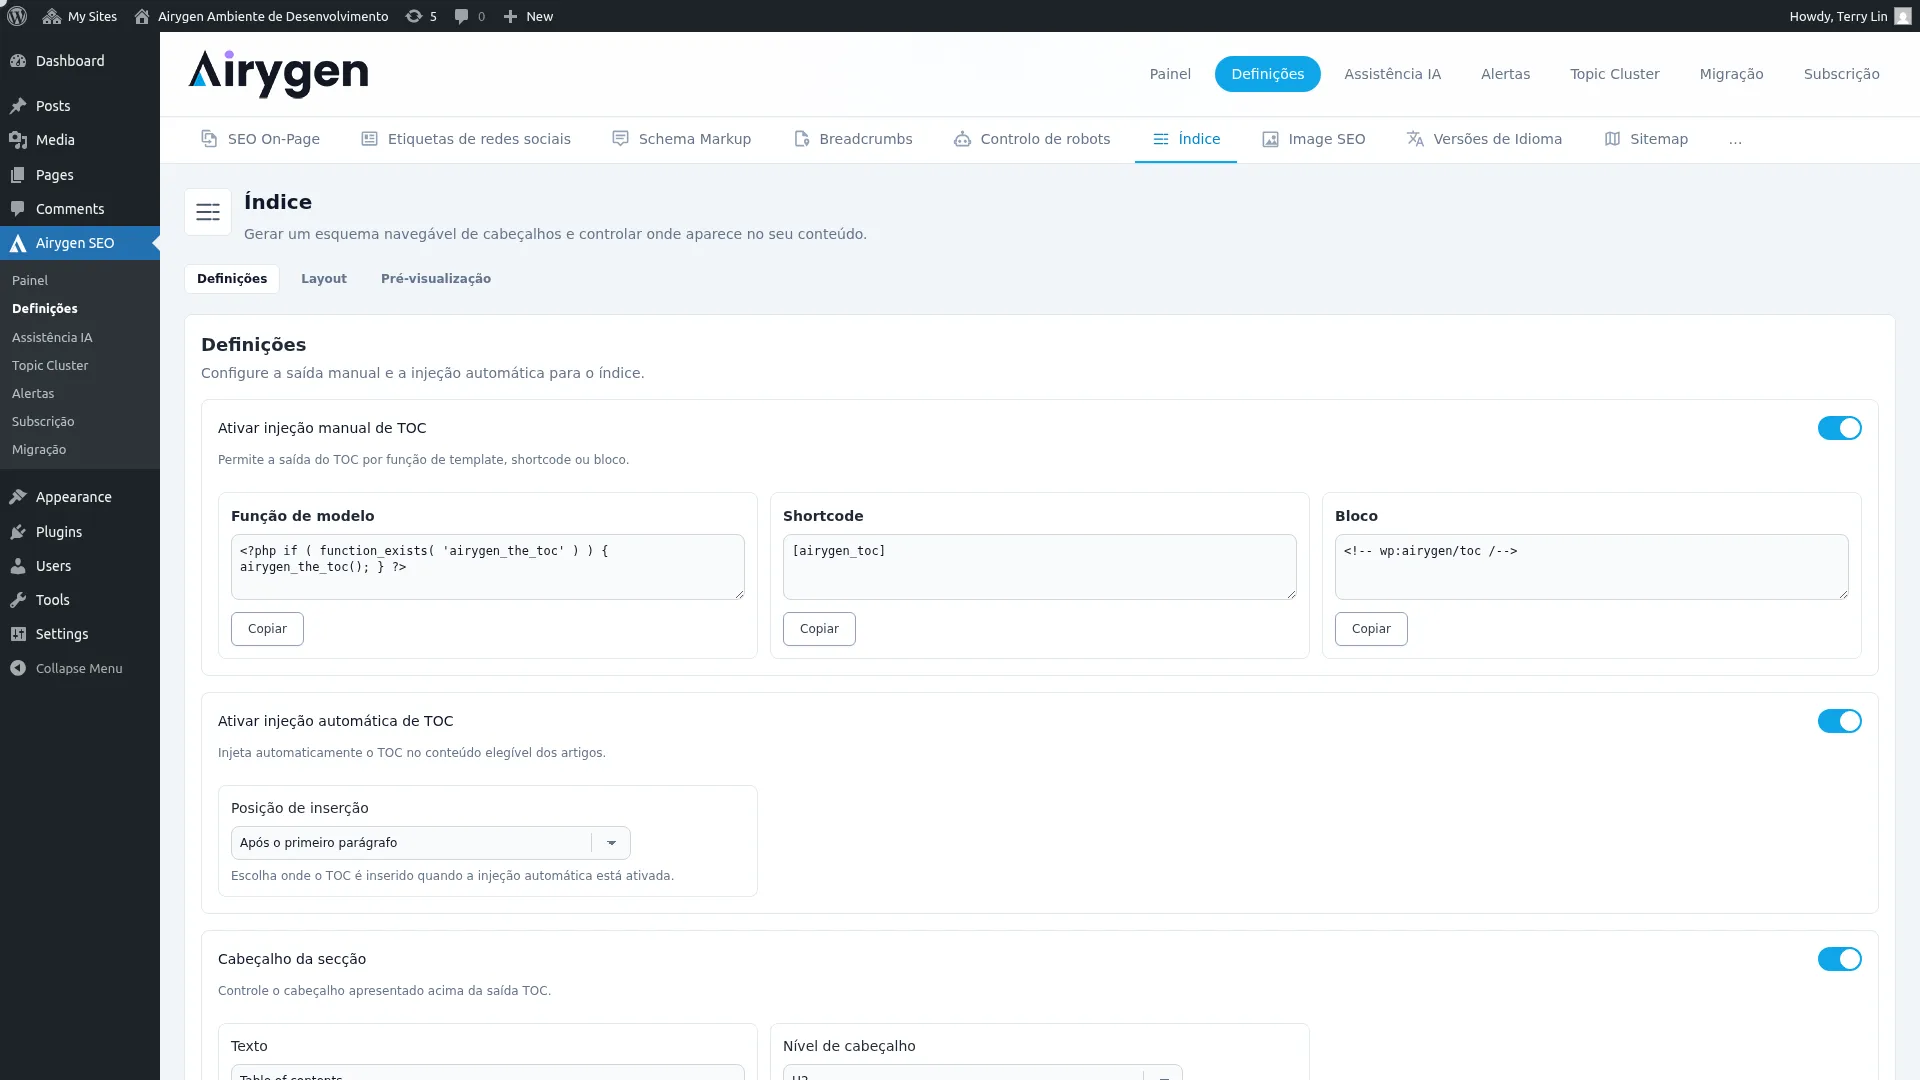Select the Índice tab

1186,139
